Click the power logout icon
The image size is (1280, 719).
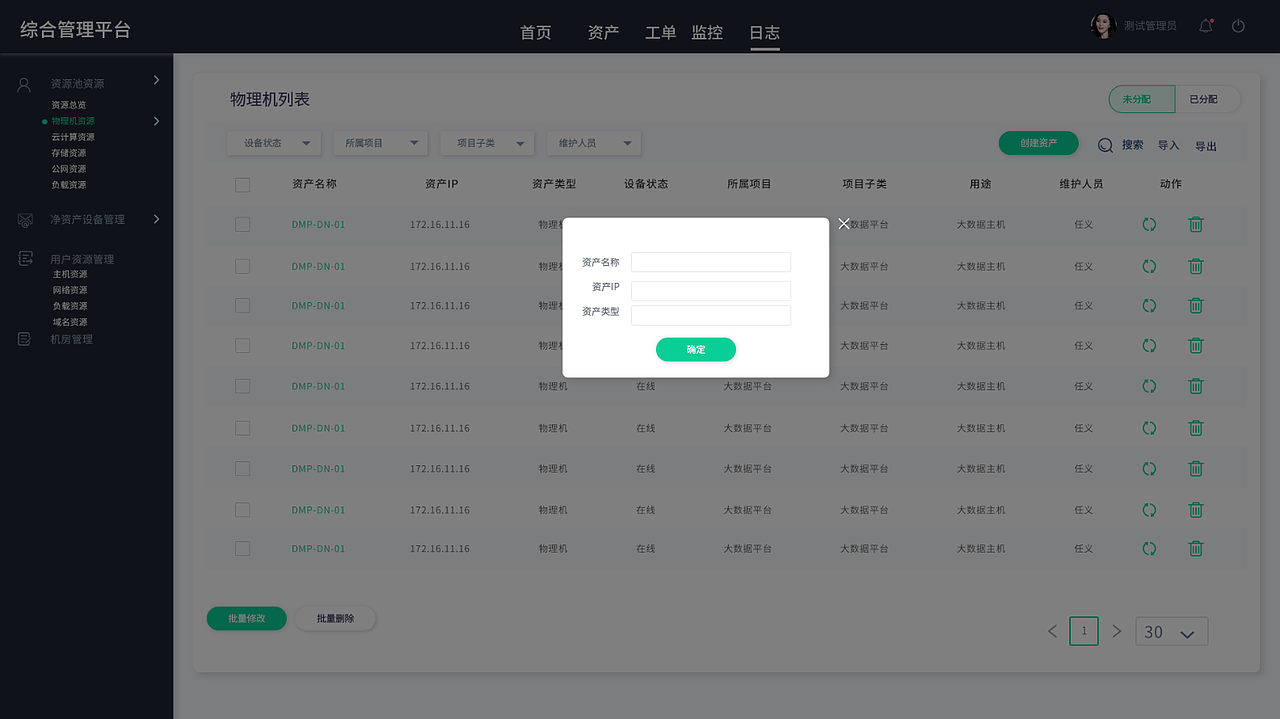click(1241, 26)
